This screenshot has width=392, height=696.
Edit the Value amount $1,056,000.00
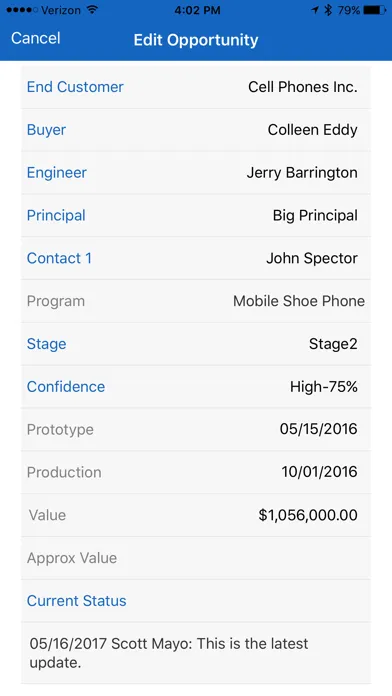click(x=308, y=515)
